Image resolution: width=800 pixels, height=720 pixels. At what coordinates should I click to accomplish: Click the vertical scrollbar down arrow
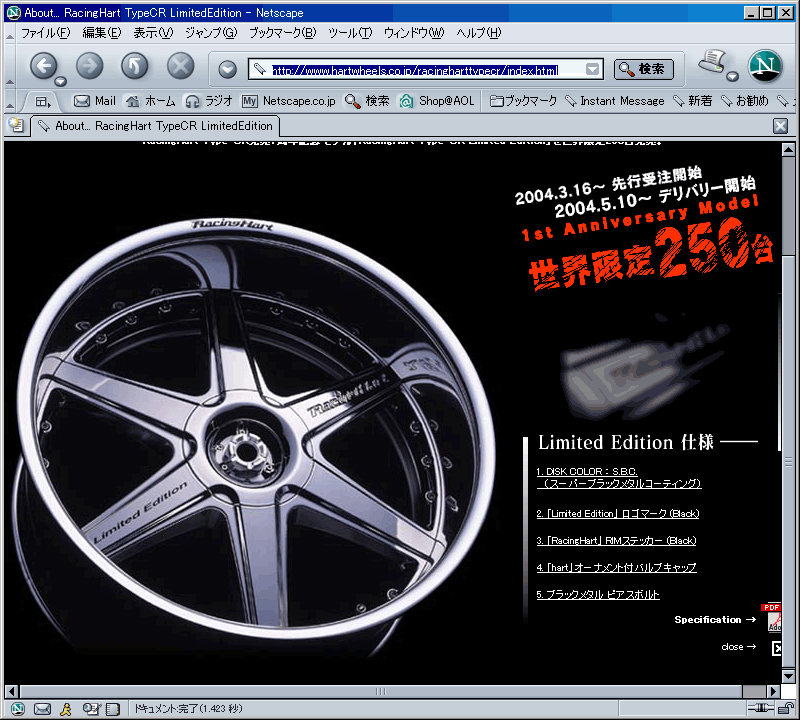[788, 676]
